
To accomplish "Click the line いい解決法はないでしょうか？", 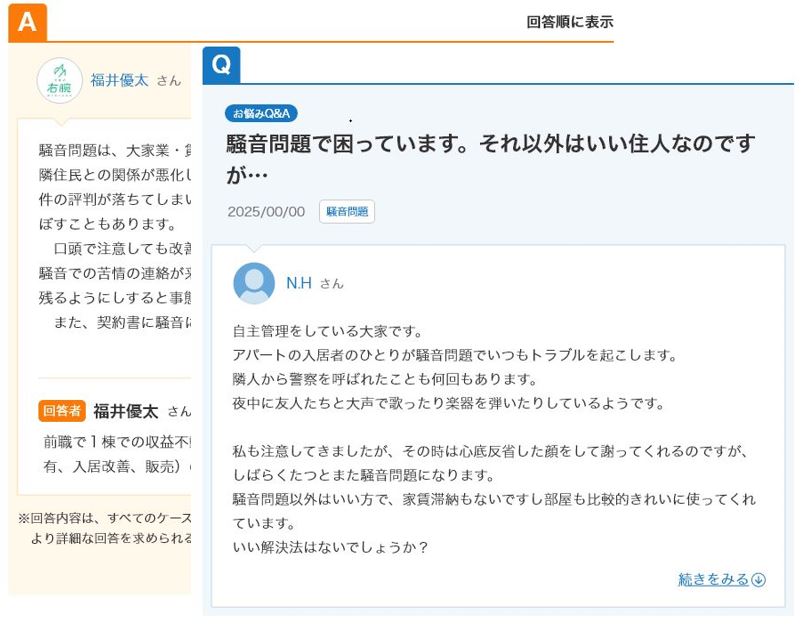I will 330,547.
